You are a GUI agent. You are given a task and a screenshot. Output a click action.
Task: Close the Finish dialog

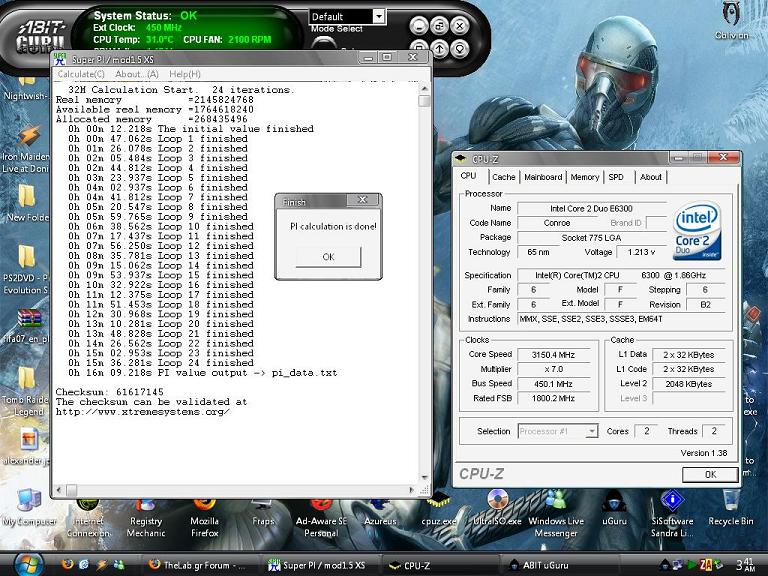[362, 200]
